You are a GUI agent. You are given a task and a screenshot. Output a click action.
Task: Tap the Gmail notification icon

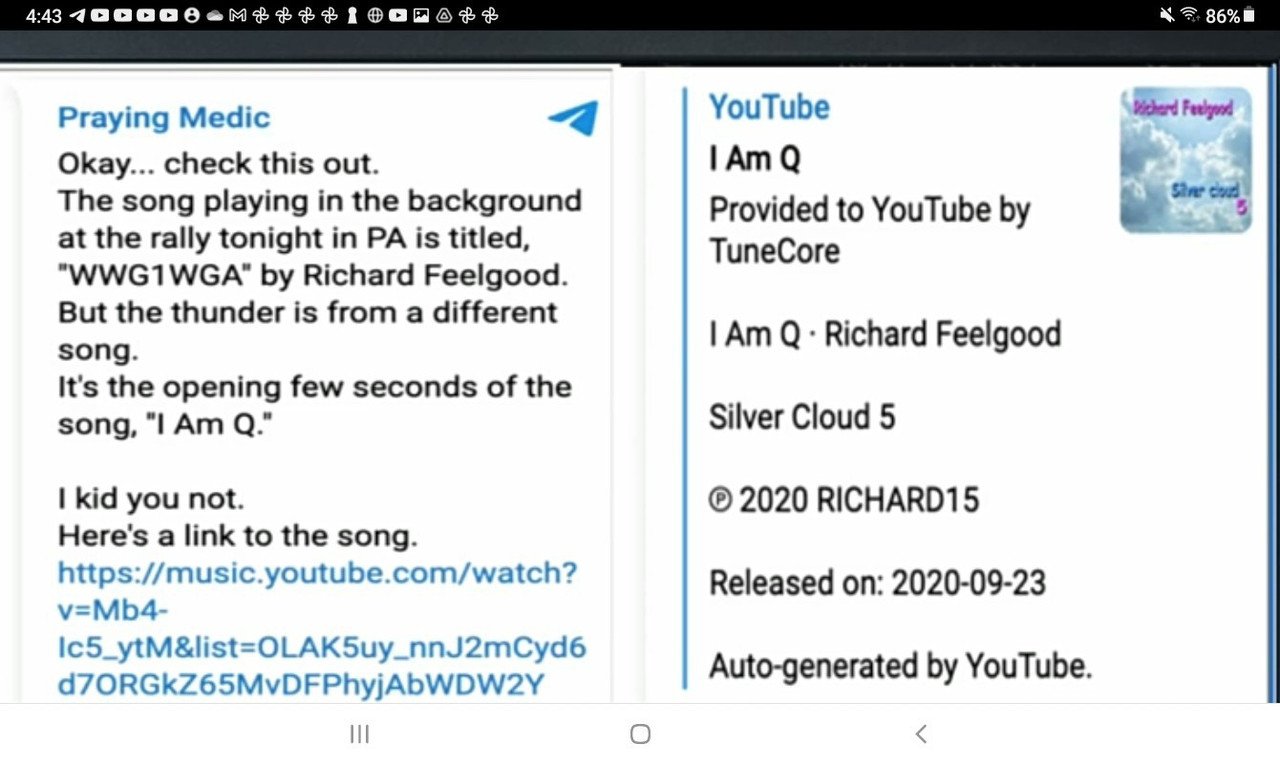click(238, 16)
